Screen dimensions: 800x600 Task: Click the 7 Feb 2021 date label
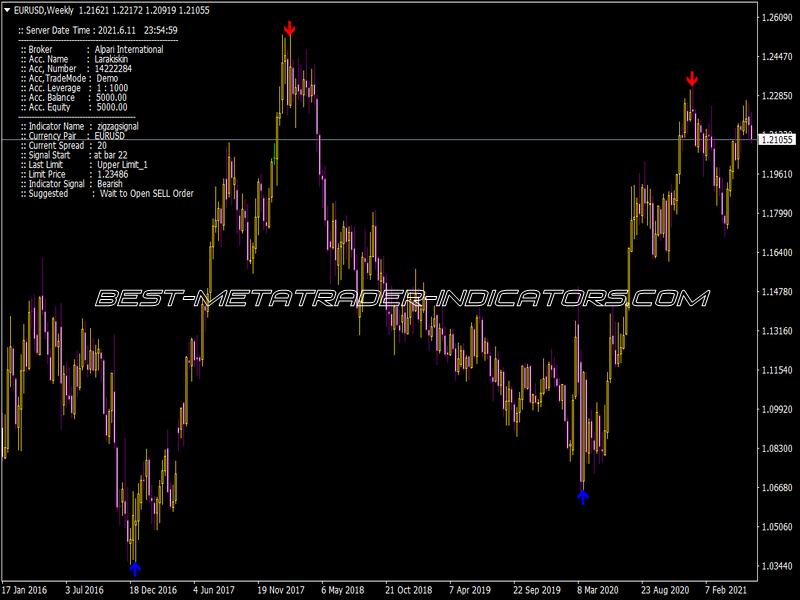pyautogui.click(x=726, y=590)
